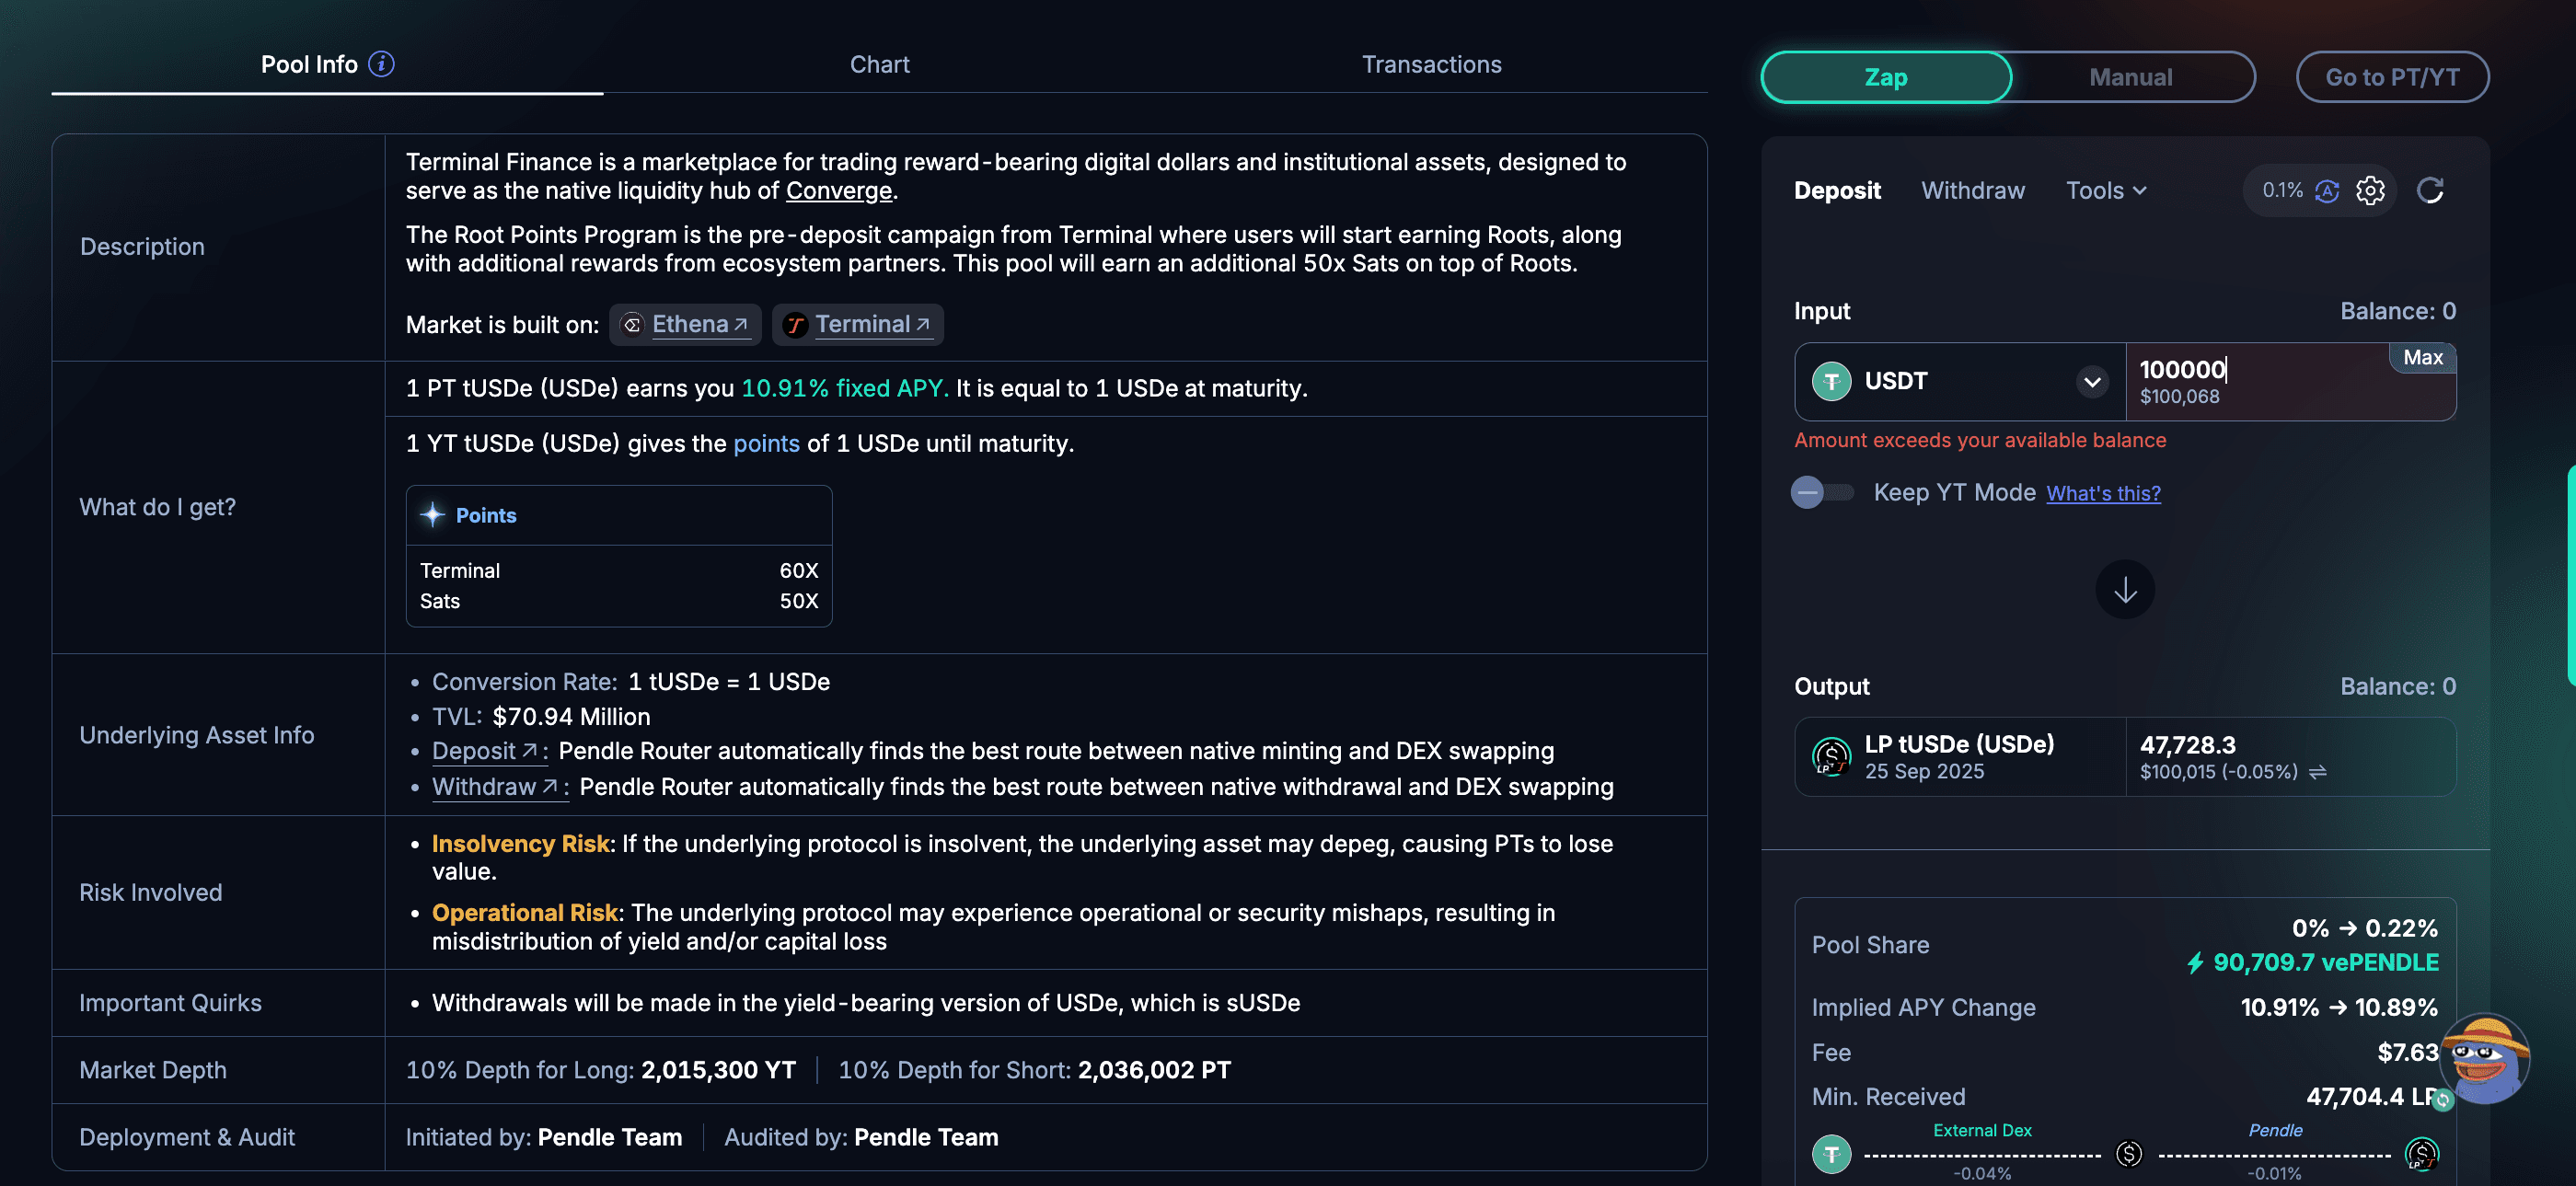Click the External Dex route label

1982,1130
